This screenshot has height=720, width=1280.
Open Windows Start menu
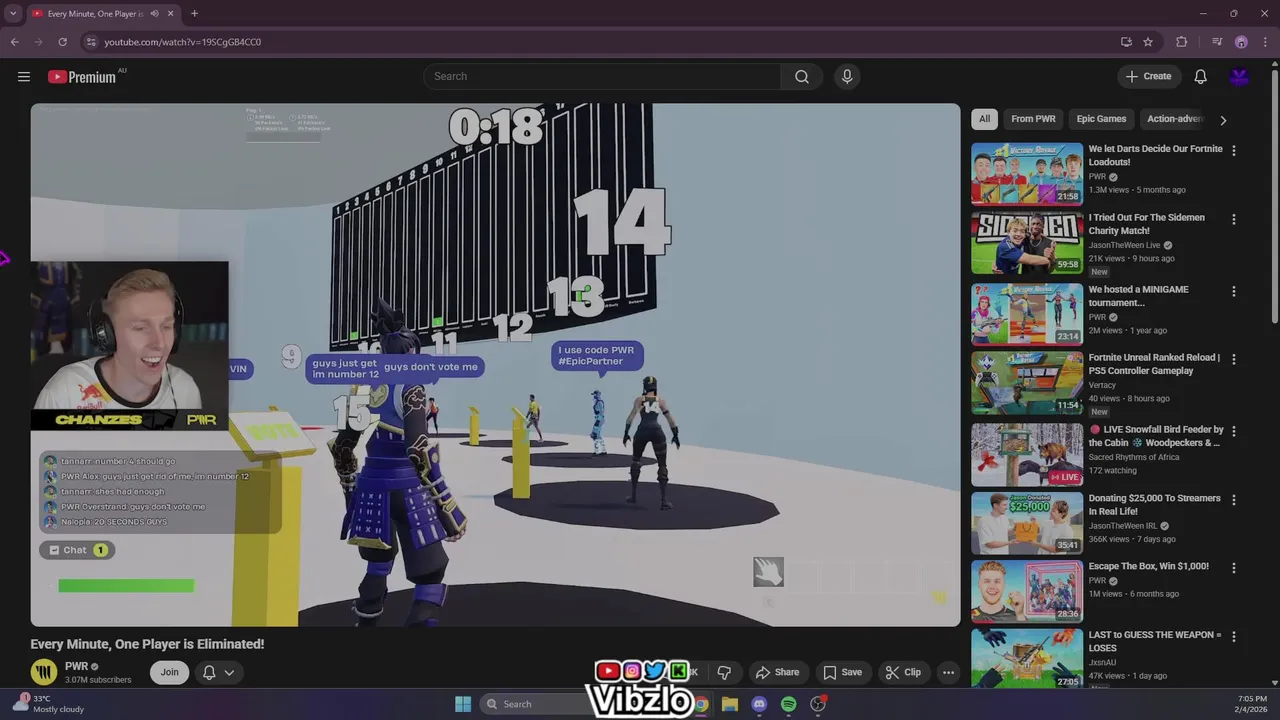click(463, 704)
